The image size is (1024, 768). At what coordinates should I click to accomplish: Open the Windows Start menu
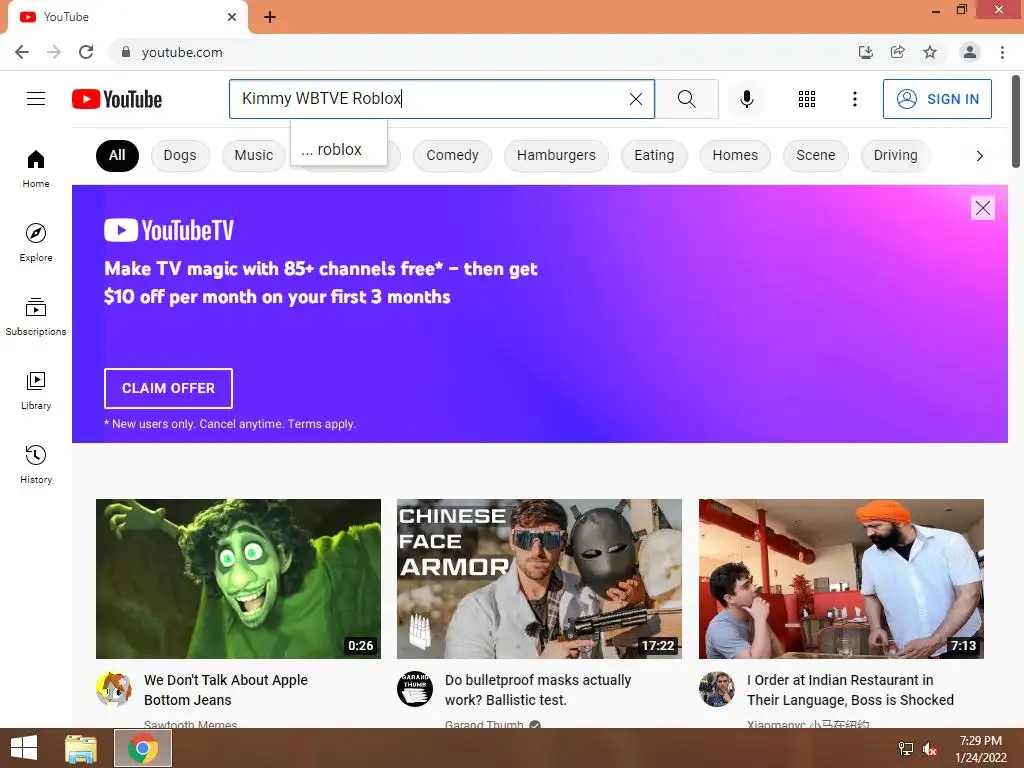[24, 748]
